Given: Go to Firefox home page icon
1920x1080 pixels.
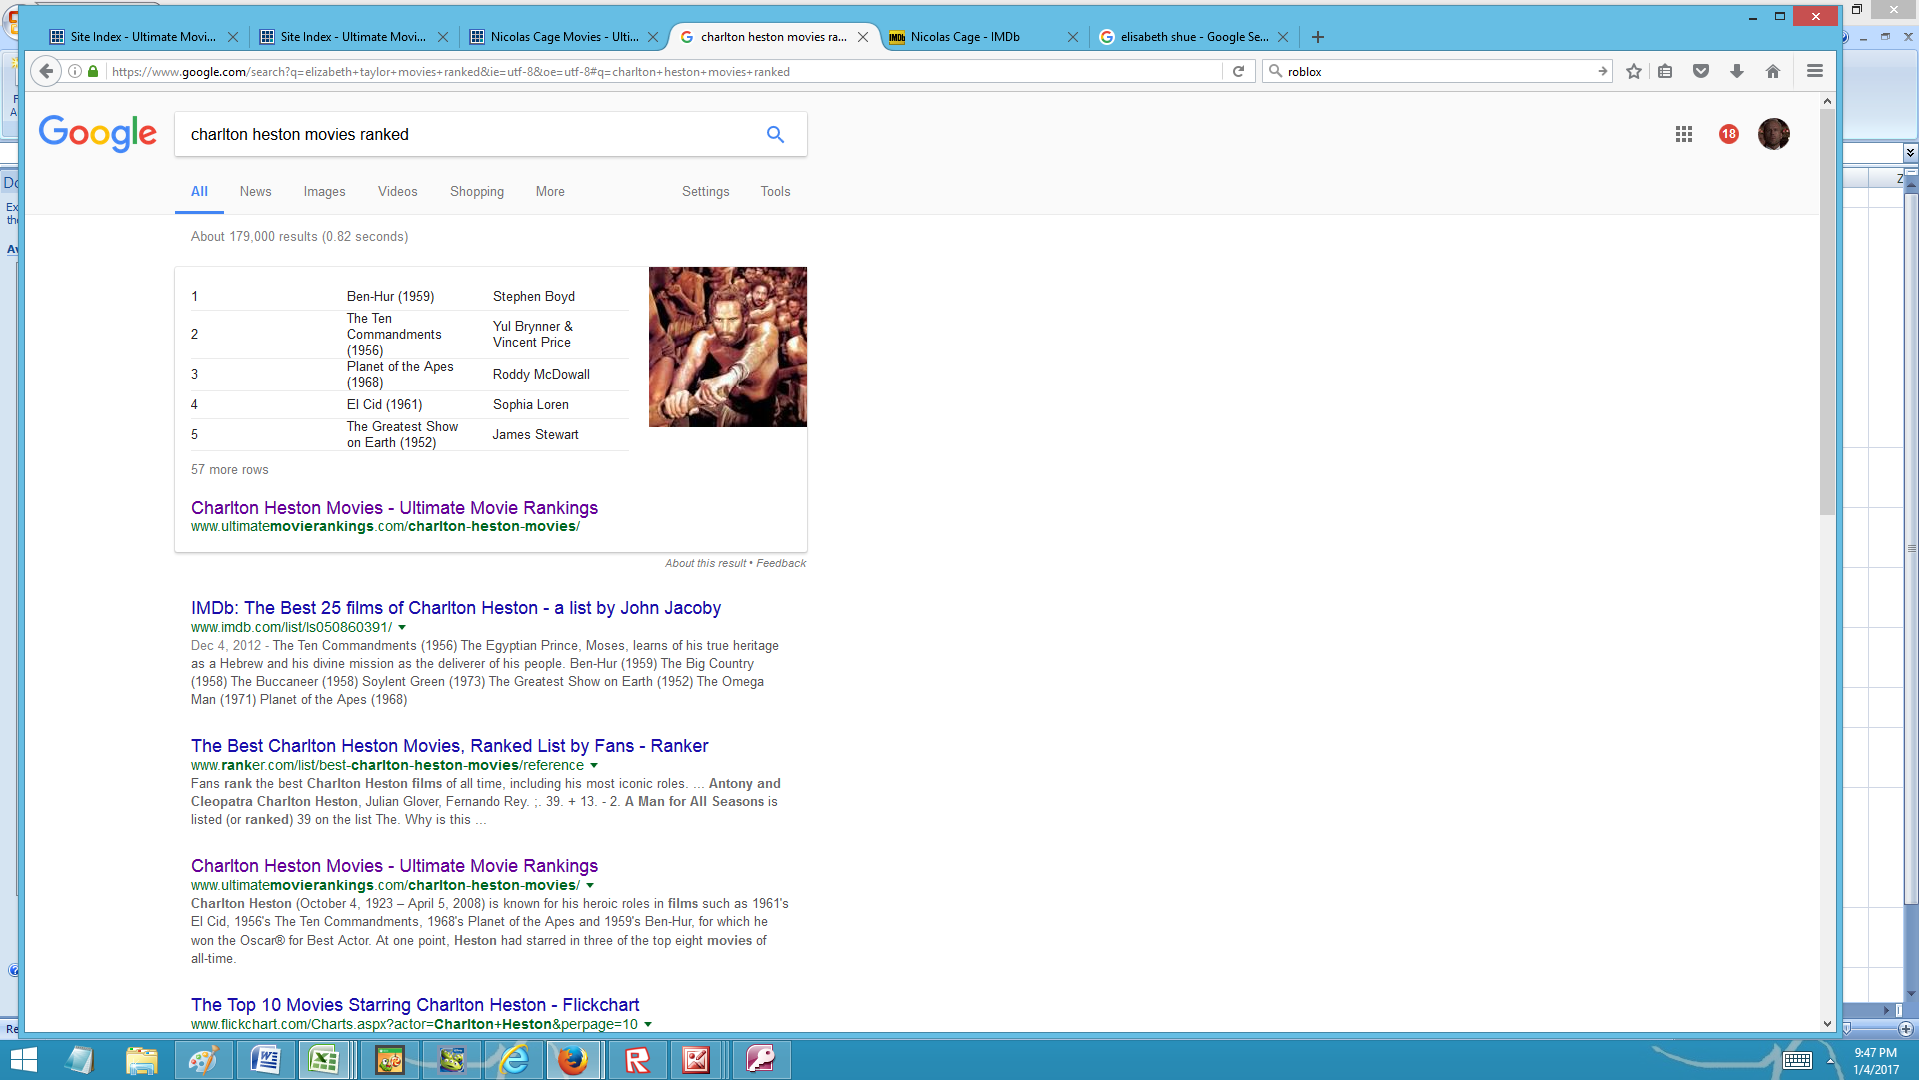Looking at the screenshot, I should pos(1773,71).
